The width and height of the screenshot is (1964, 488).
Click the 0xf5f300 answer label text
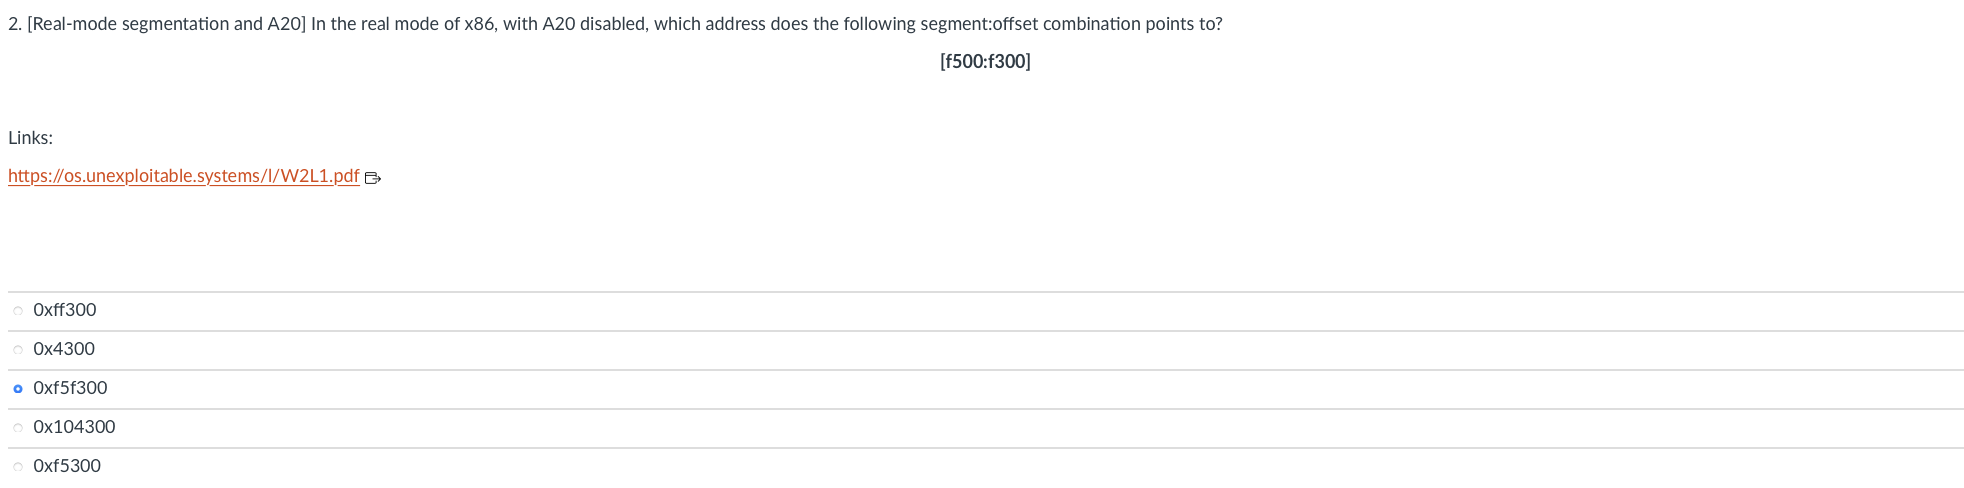(70, 388)
